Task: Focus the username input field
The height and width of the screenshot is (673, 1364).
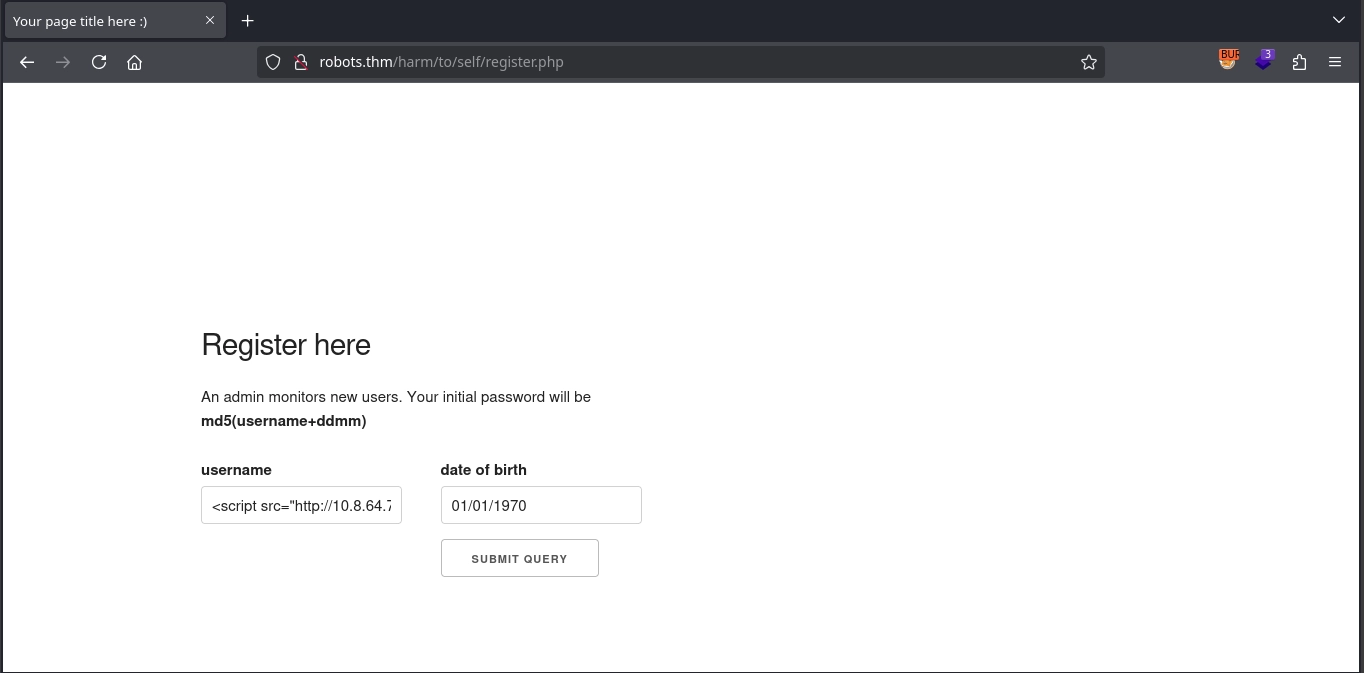Action: click(x=301, y=505)
